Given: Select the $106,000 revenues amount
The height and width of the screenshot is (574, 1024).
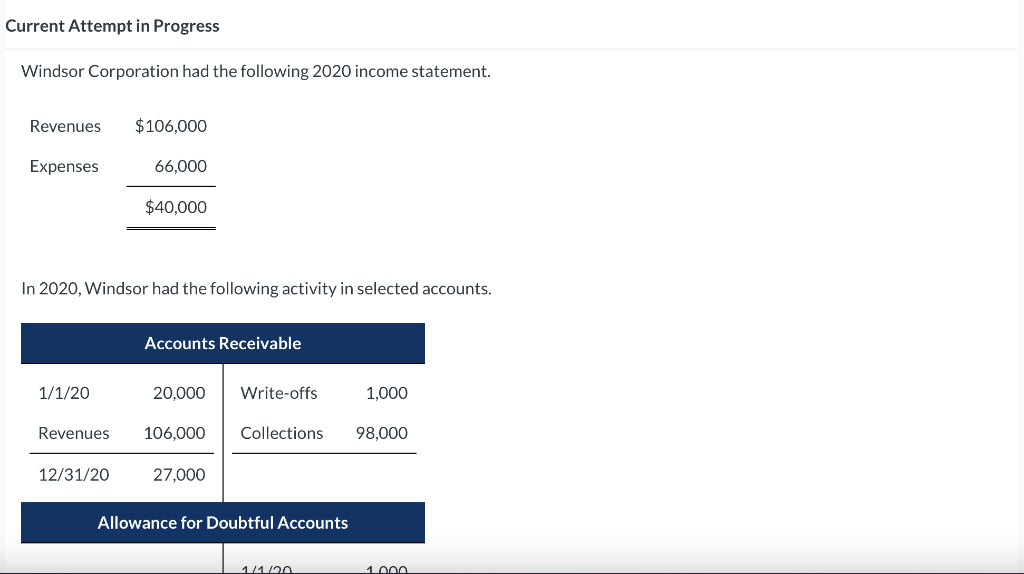Looking at the screenshot, I should (171, 126).
